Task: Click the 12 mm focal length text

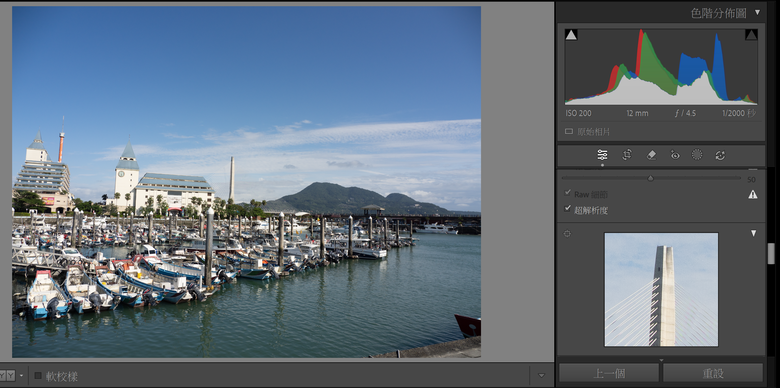Action: point(637,113)
